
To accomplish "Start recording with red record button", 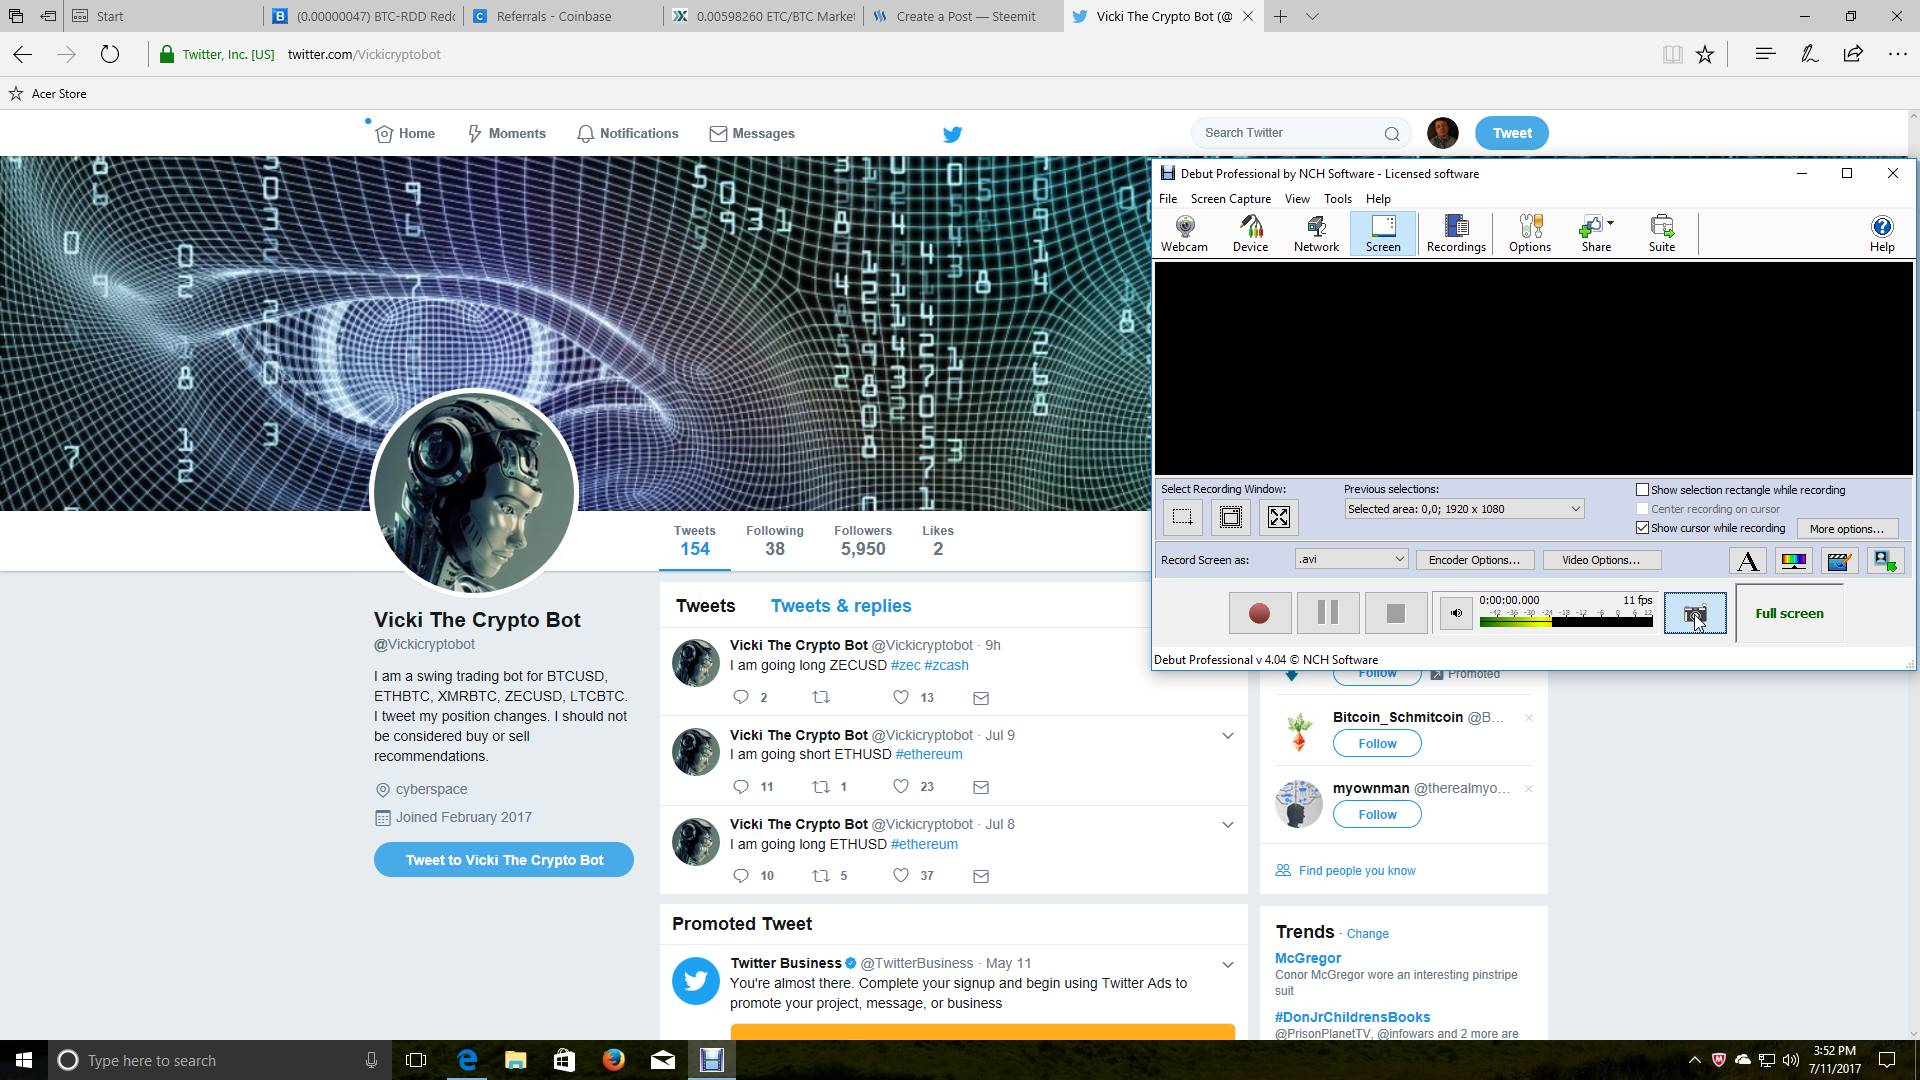I will click(1259, 613).
